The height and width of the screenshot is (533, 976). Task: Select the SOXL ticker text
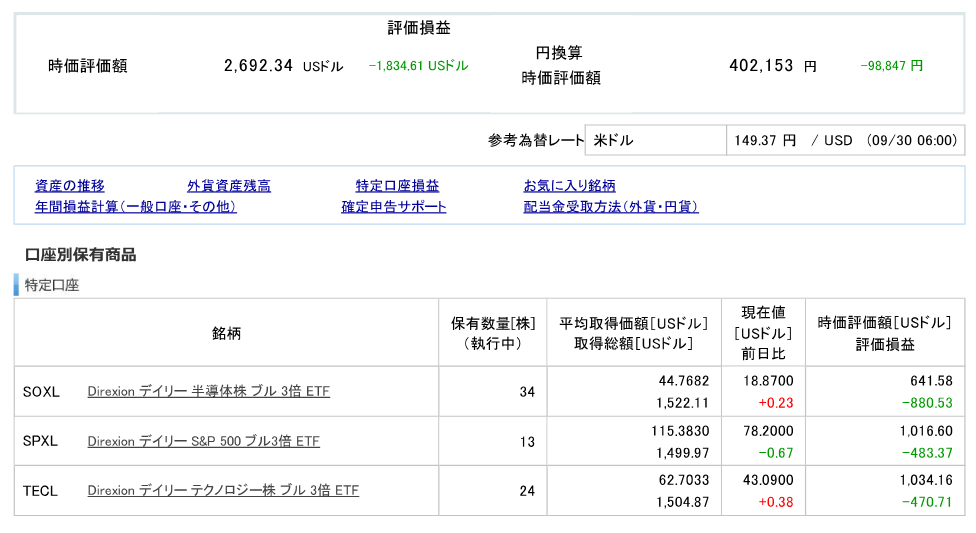coord(41,392)
